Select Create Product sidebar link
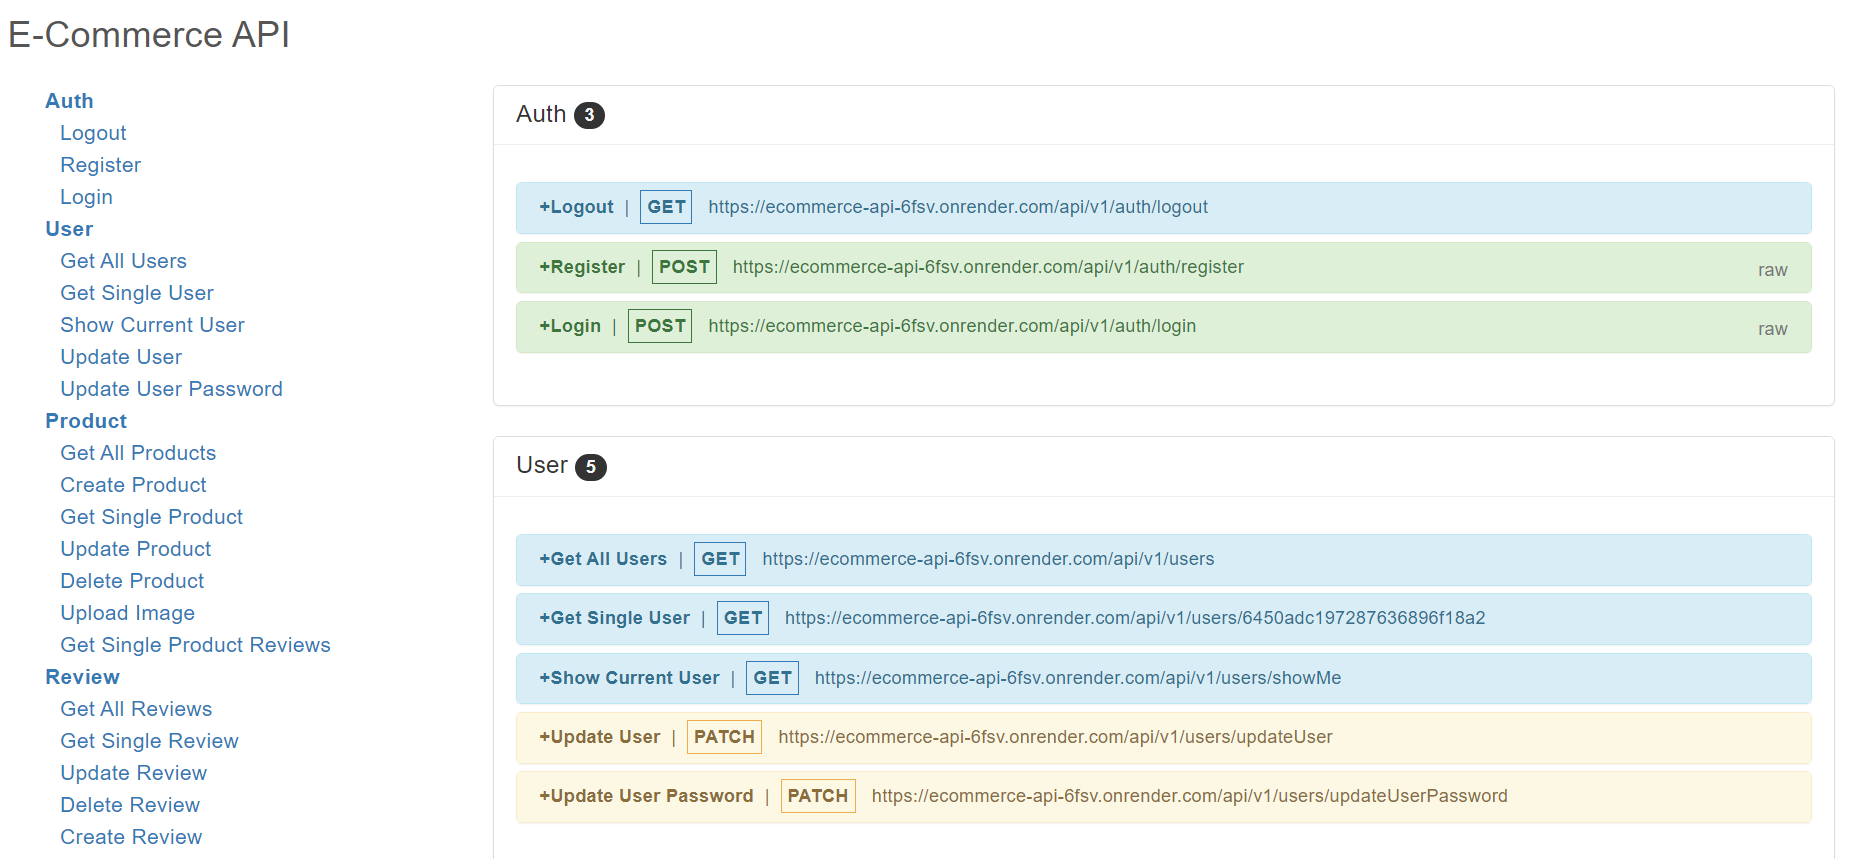 pos(133,485)
